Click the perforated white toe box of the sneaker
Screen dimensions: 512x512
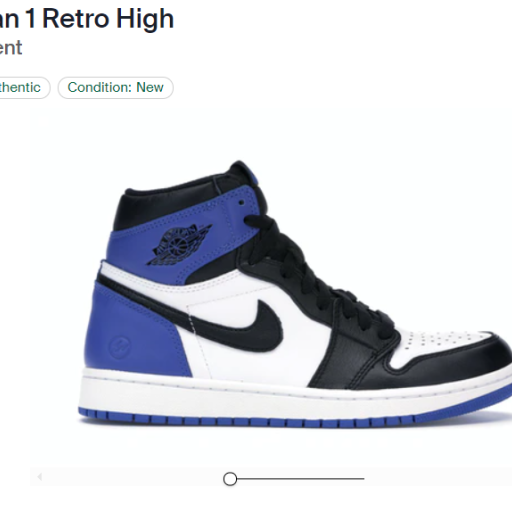[x=443, y=345]
